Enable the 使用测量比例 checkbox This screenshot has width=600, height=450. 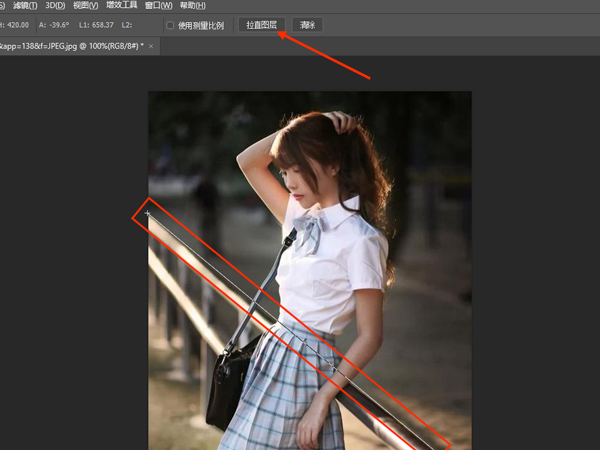point(170,25)
